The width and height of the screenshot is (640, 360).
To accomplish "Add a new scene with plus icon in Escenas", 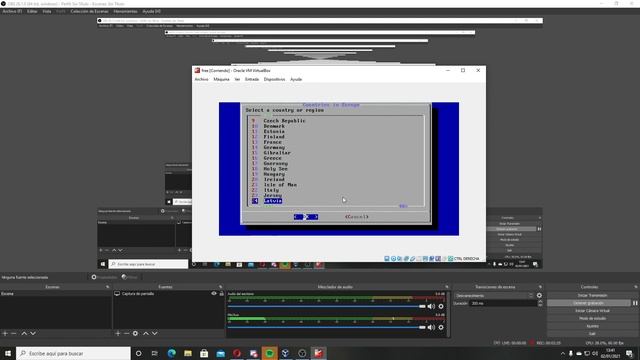I will 5,333.
